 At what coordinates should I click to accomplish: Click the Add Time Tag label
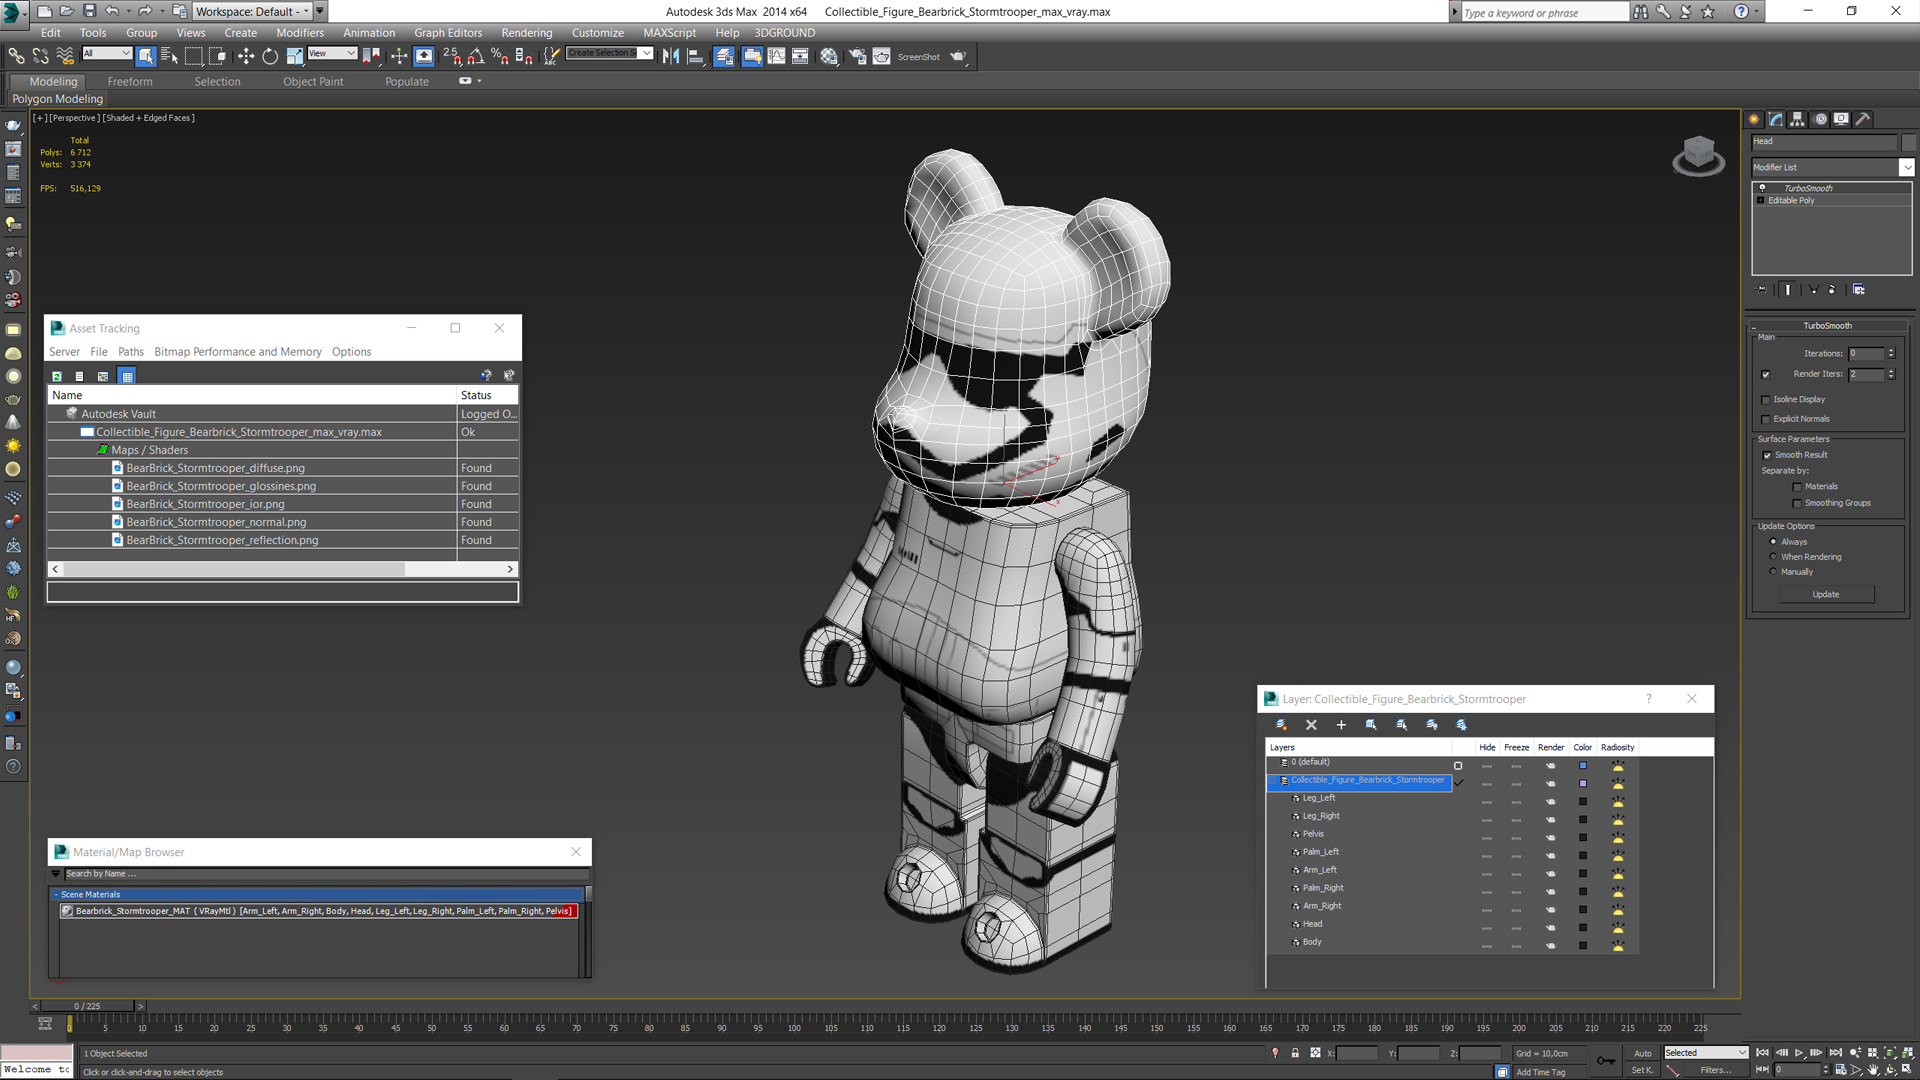[x=1541, y=1072]
